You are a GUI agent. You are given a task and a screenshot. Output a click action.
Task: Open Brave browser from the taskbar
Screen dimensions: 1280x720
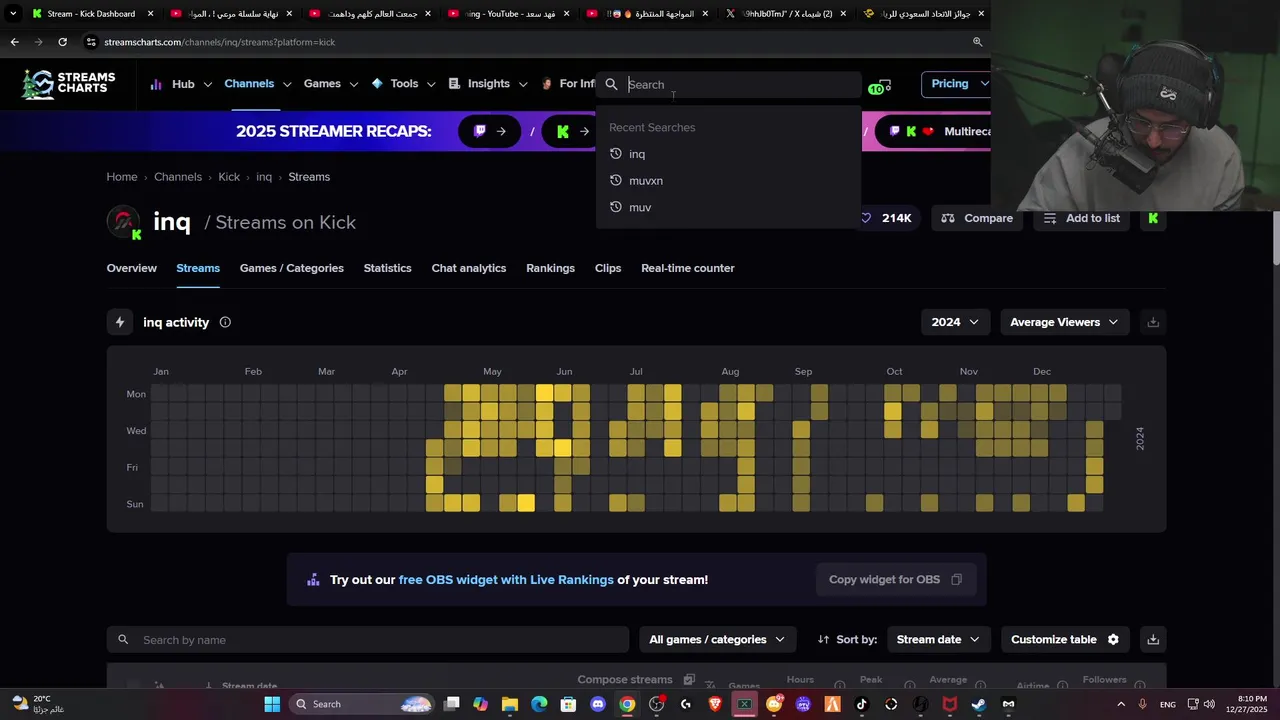(715, 704)
